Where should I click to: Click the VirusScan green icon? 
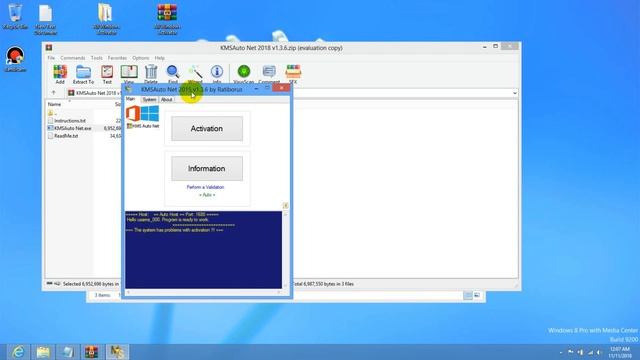244,74
